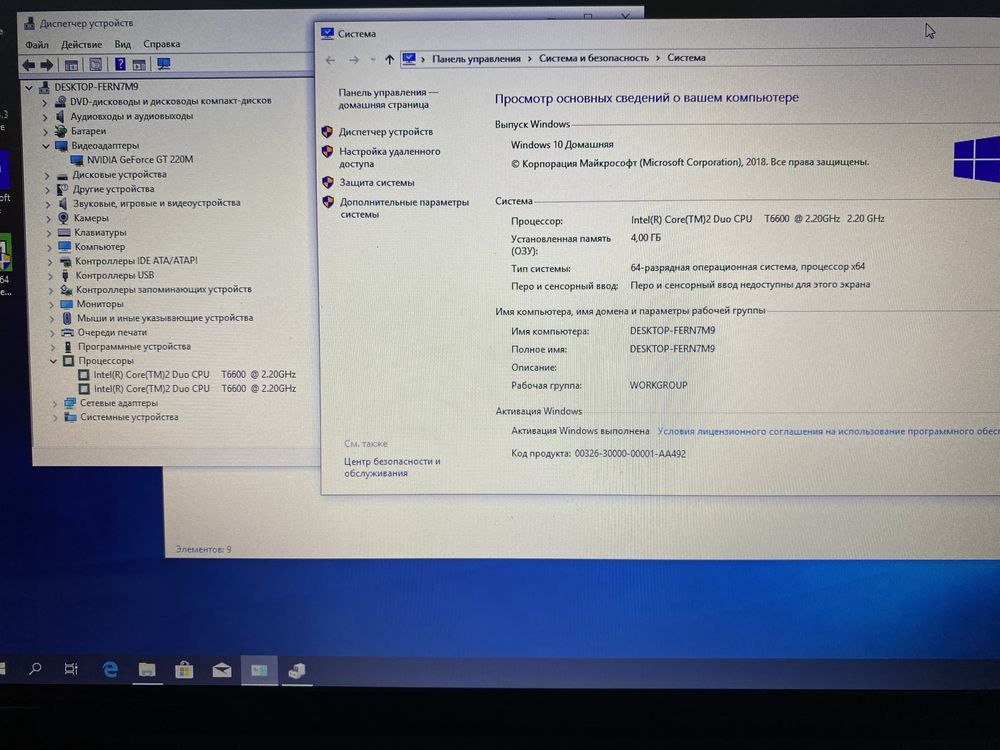This screenshot has height=750, width=1000.
Task: Click the show/hide console tree toolbar icon
Action: (71, 65)
